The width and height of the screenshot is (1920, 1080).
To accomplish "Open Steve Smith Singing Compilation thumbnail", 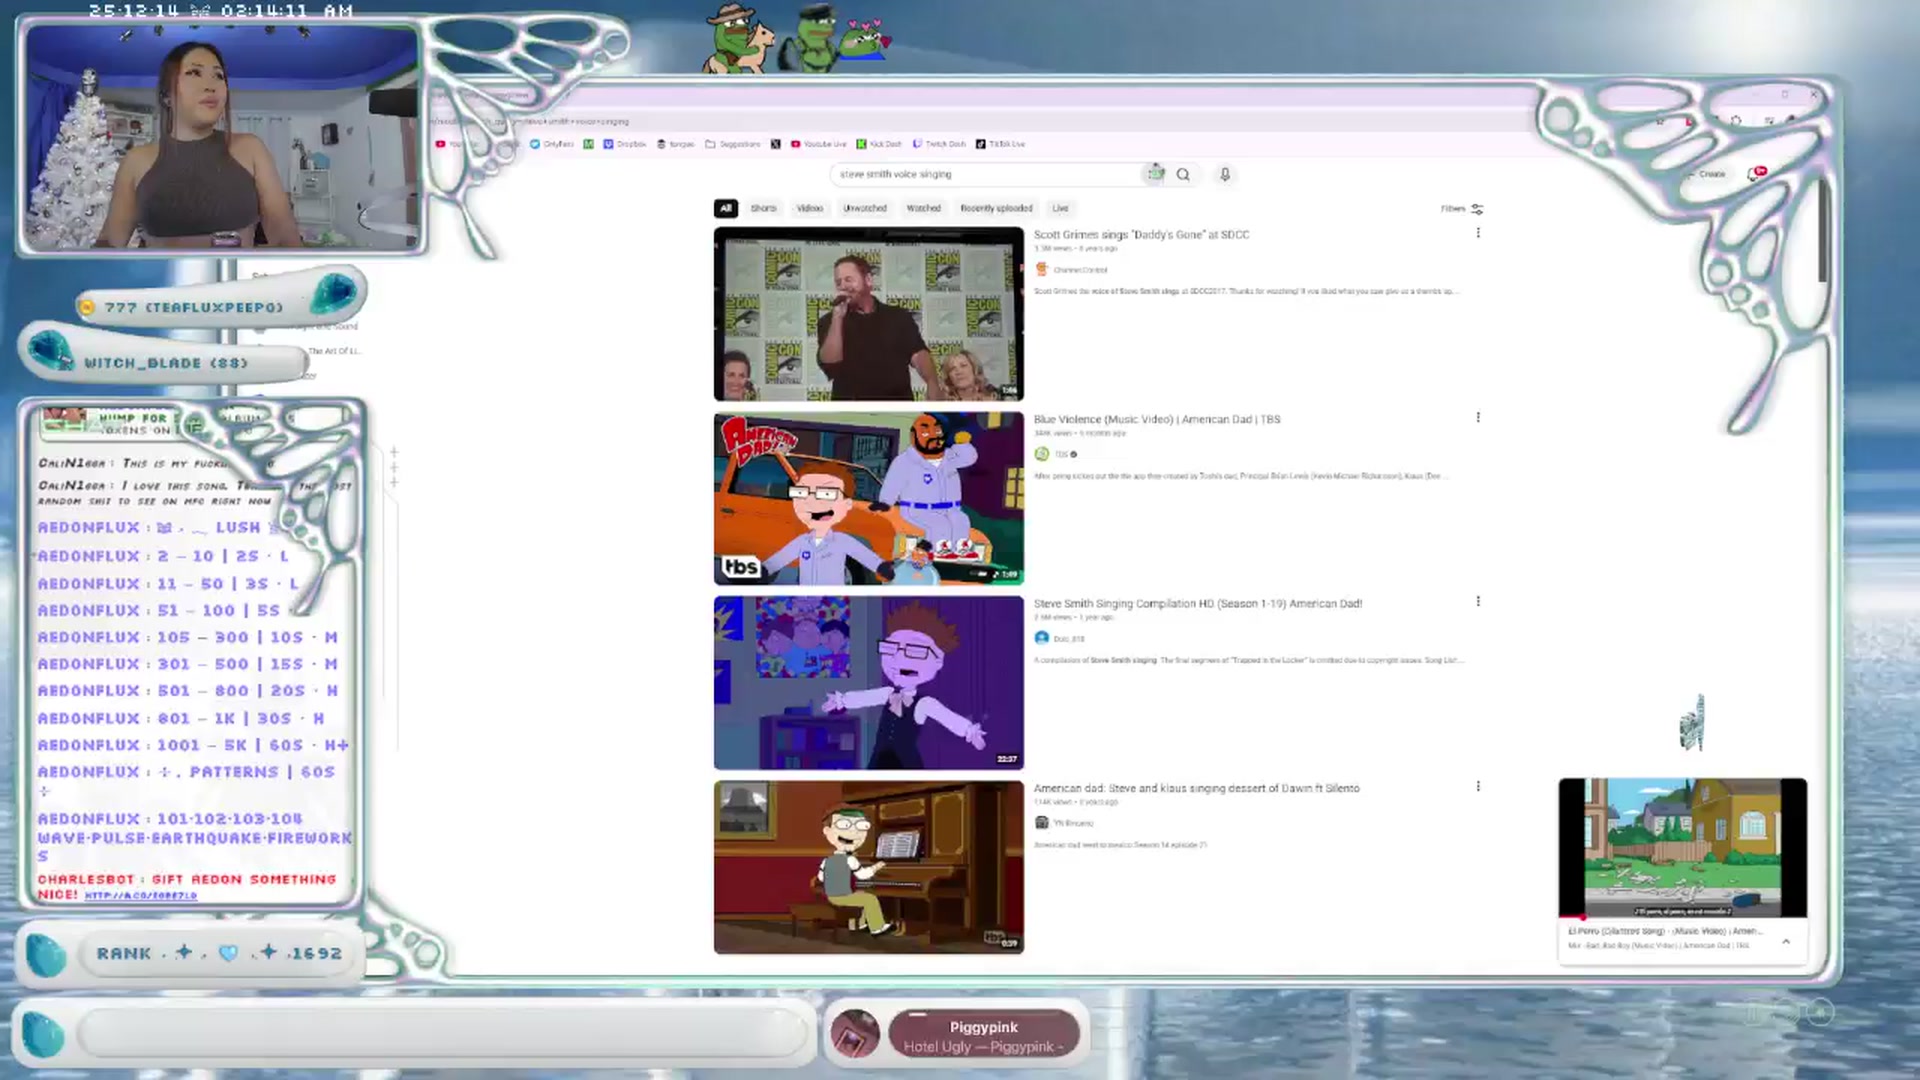I will (x=869, y=683).
